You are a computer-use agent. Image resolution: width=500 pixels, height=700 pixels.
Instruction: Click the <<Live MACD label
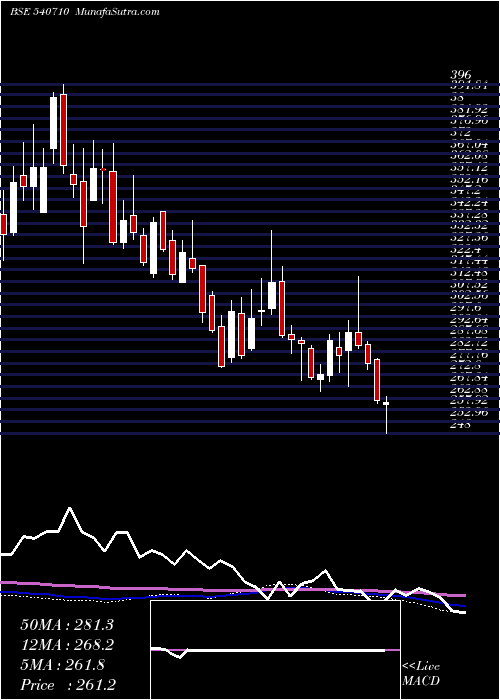coord(421,674)
